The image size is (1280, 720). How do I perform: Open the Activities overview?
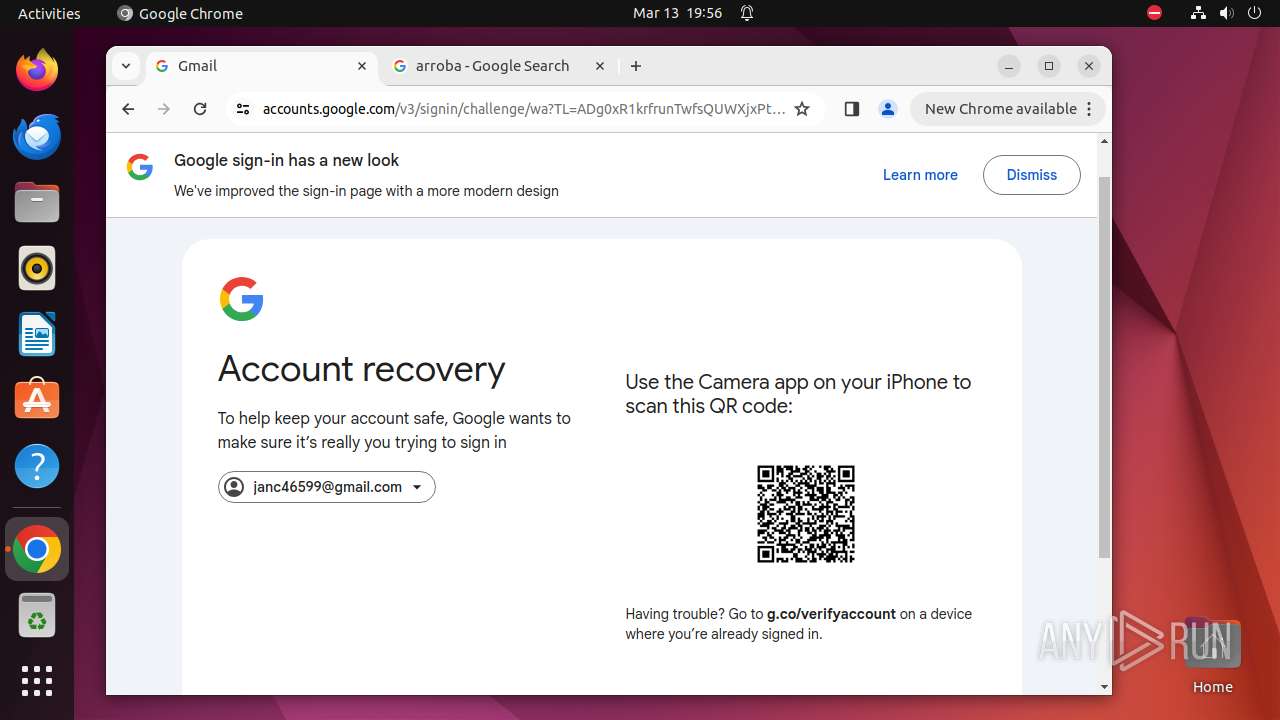[x=49, y=13]
